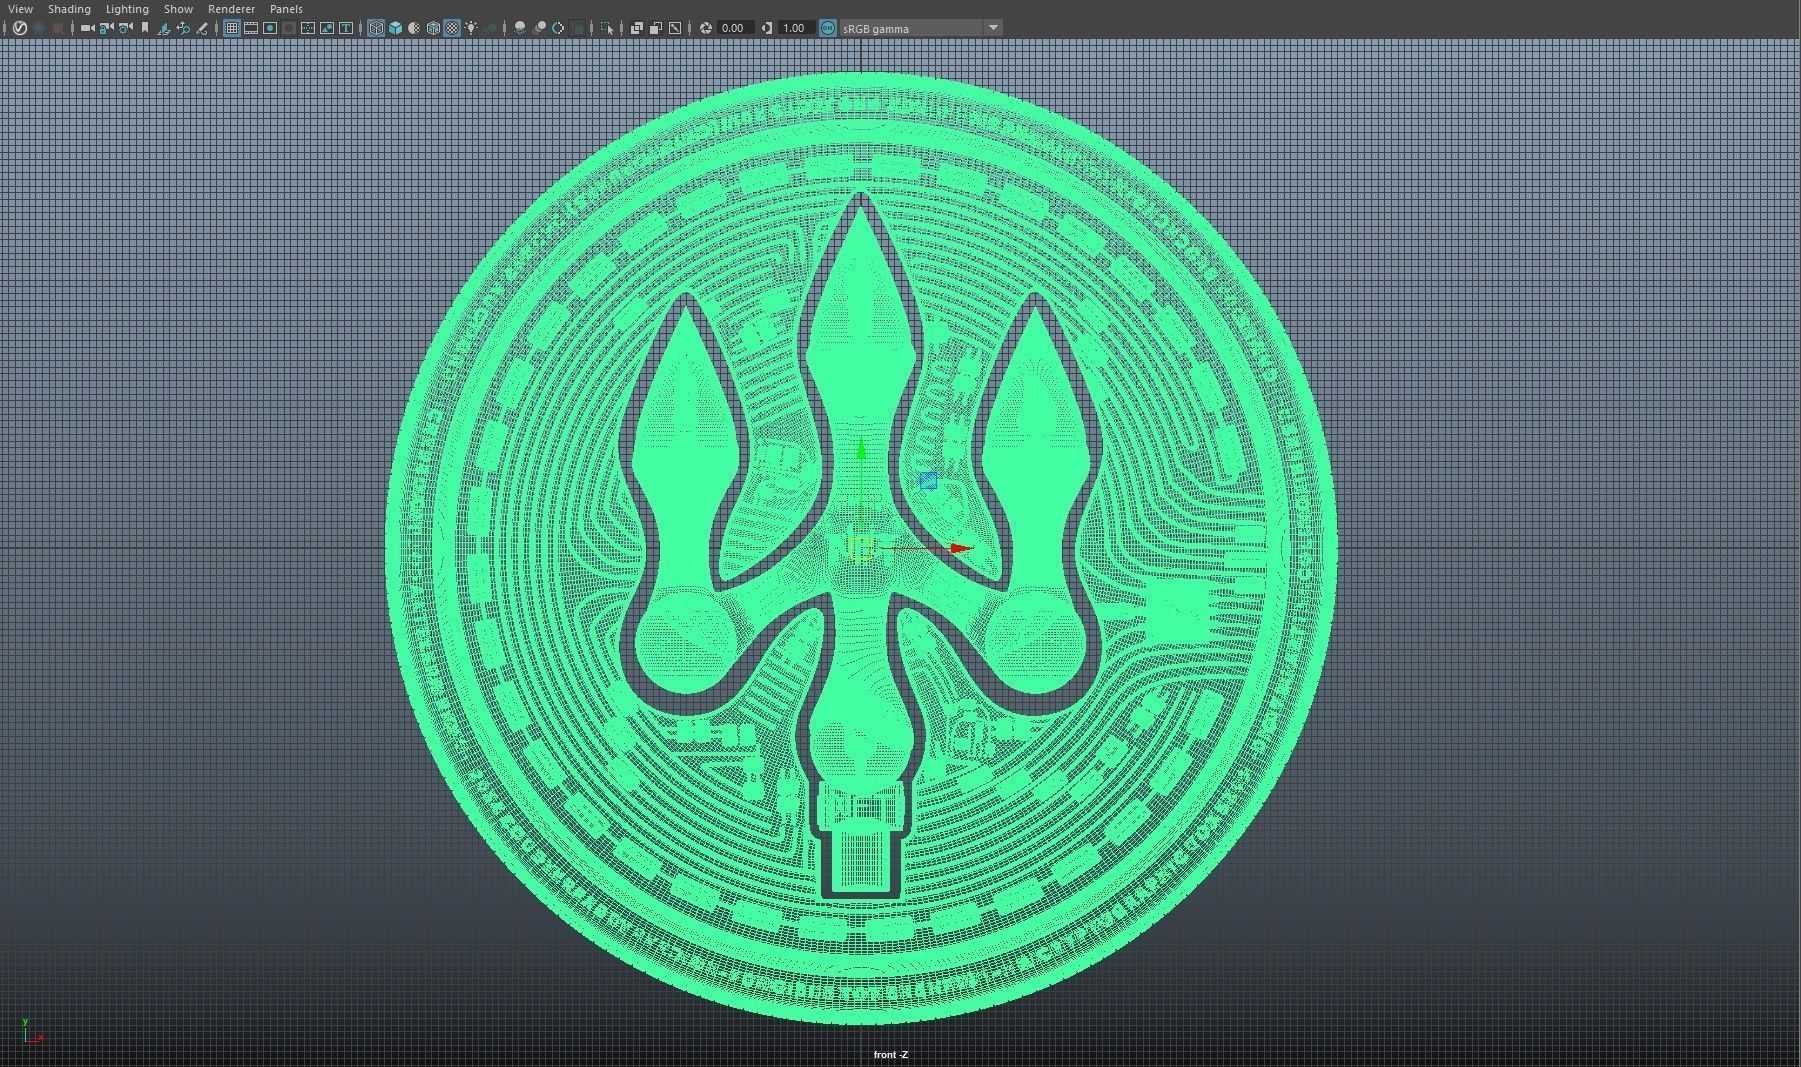Click the X-Ray display icon
The height and width of the screenshot is (1067, 1801).
click(x=636, y=28)
